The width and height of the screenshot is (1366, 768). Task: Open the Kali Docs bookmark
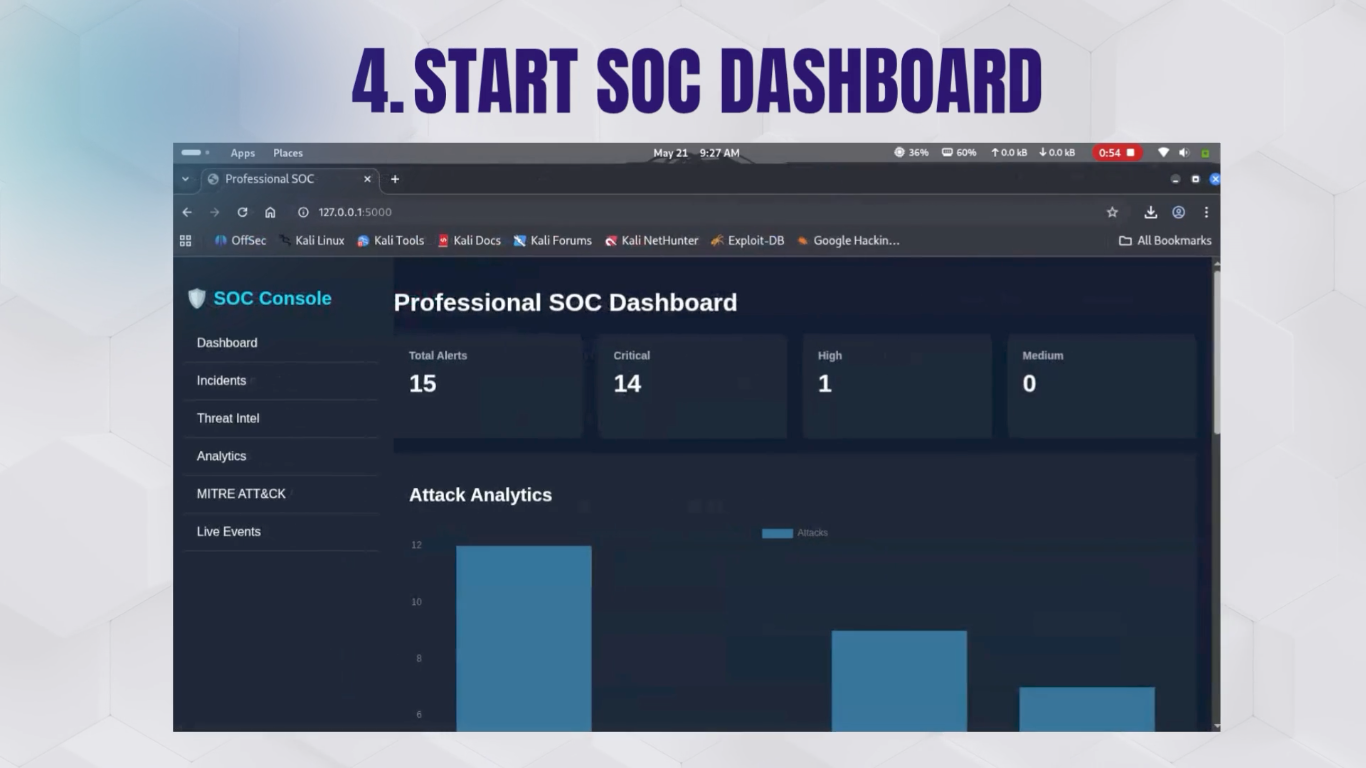pos(469,240)
